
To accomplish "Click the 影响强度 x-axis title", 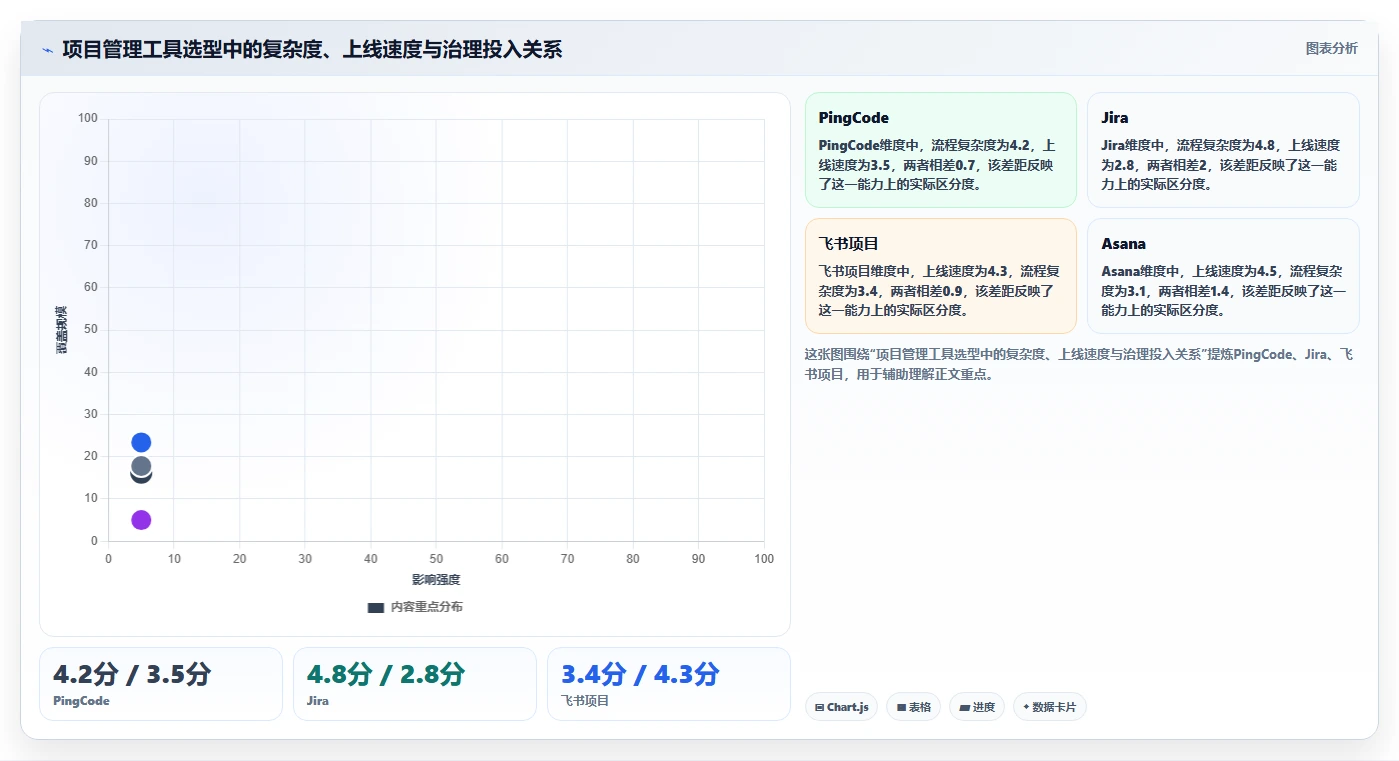I will (436, 580).
